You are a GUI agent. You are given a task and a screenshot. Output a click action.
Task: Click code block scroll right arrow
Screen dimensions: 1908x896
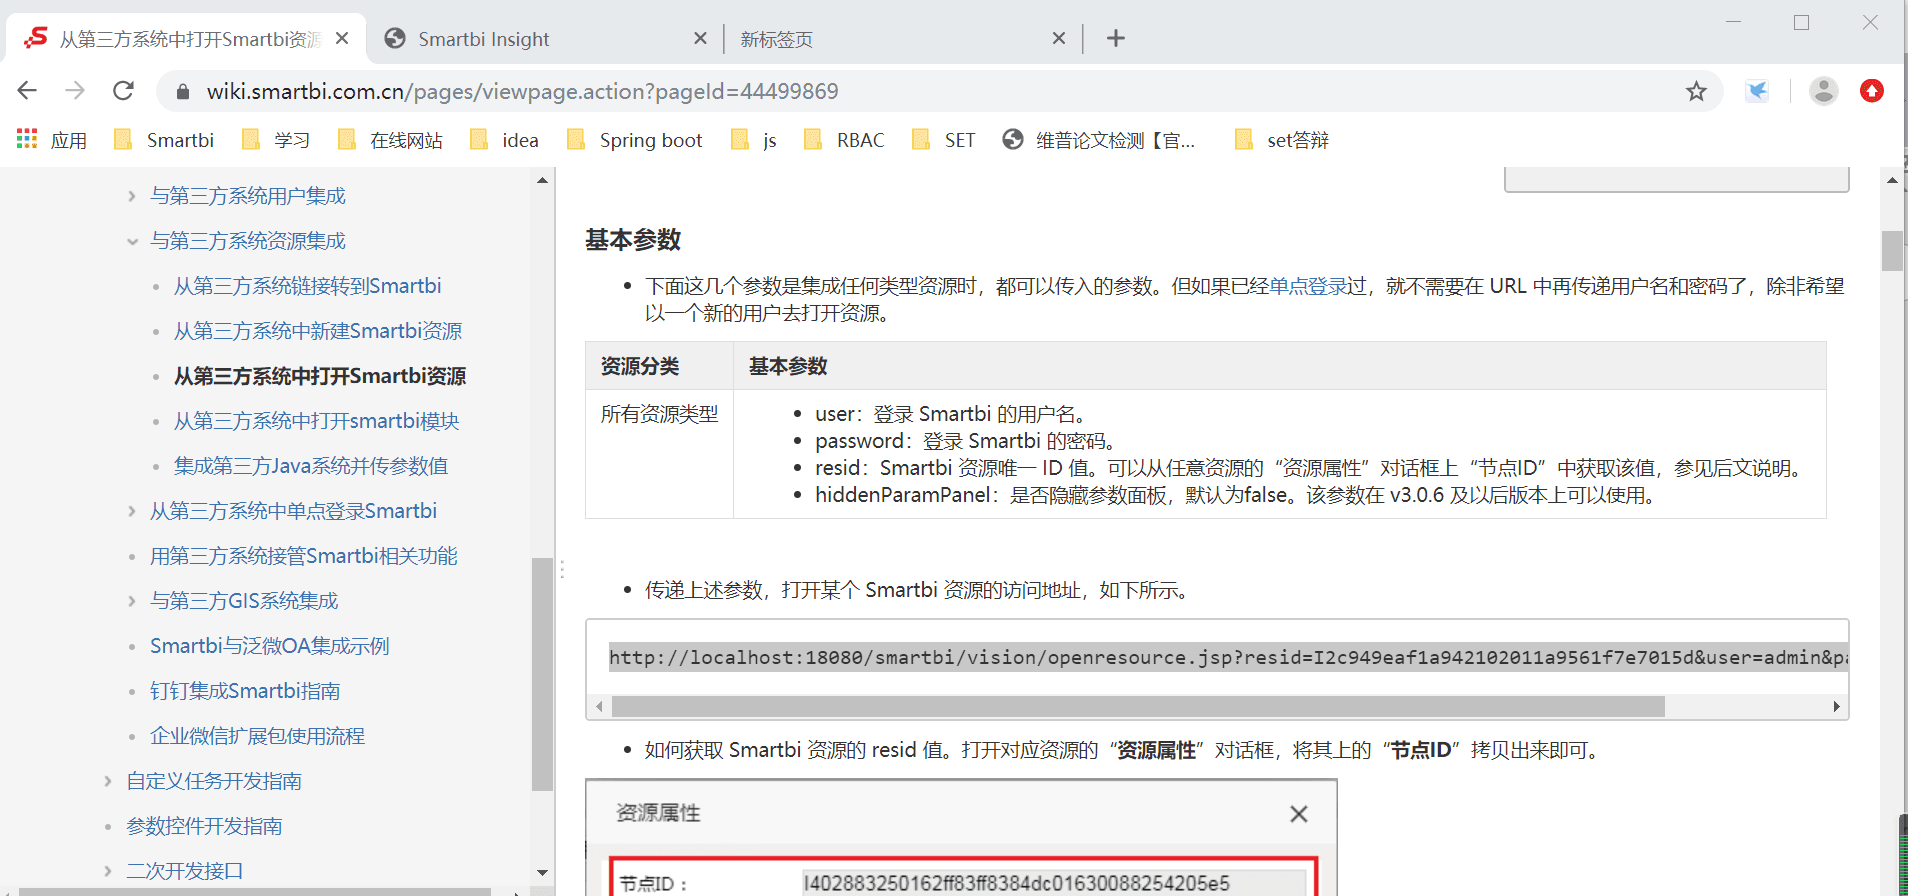click(x=1836, y=707)
